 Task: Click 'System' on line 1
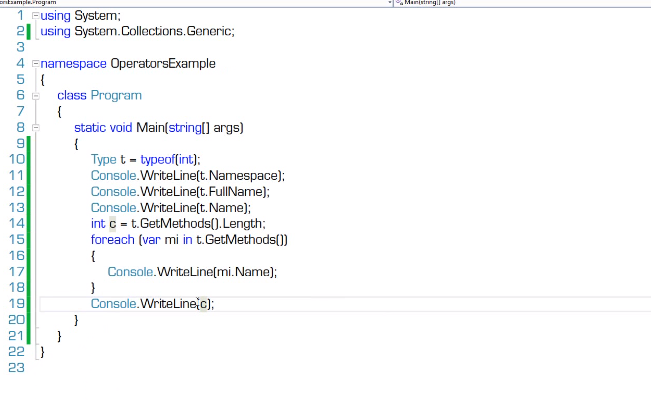[95, 16]
